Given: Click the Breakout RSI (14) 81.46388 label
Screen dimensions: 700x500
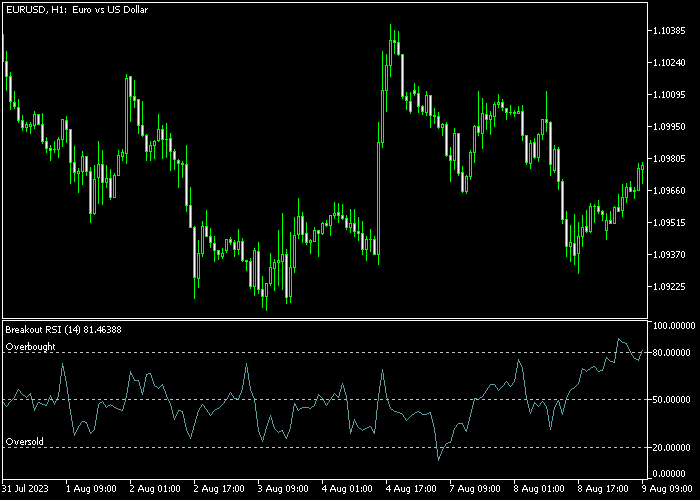Looking at the screenshot, I should click(x=63, y=330).
